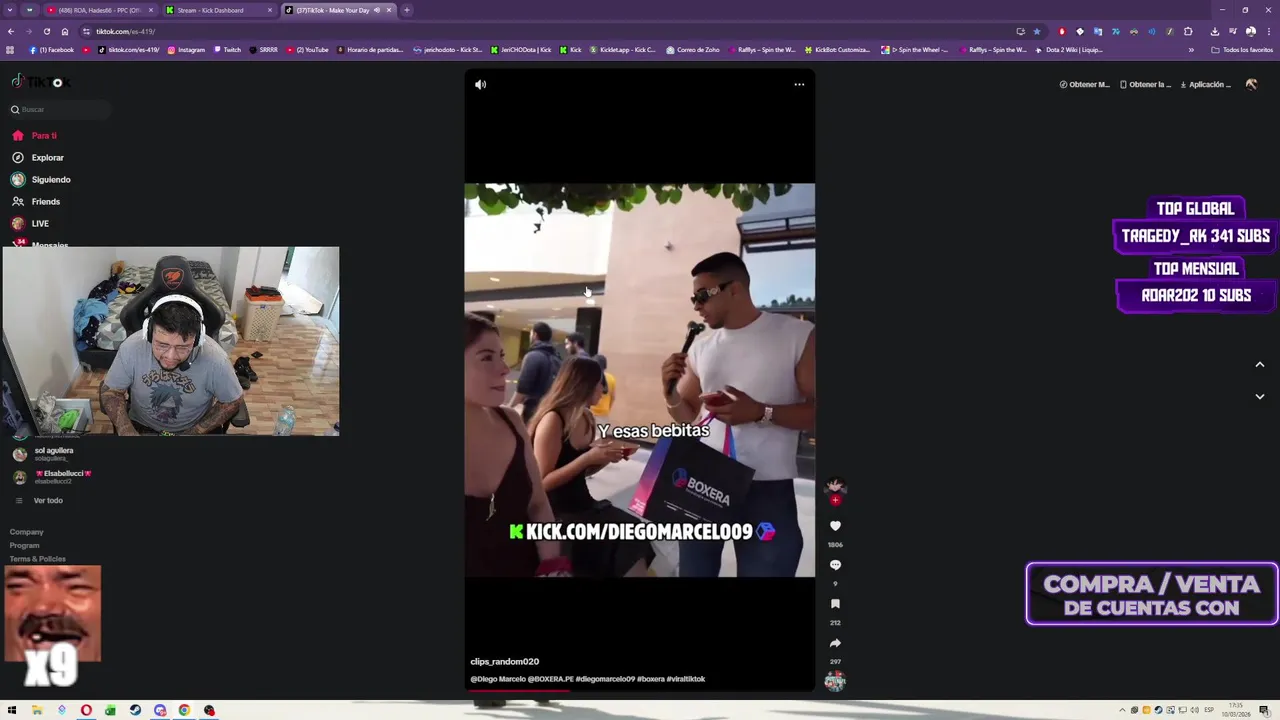Open the Siguiendo feed
The image size is (1280, 720).
pyautogui.click(x=41, y=180)
